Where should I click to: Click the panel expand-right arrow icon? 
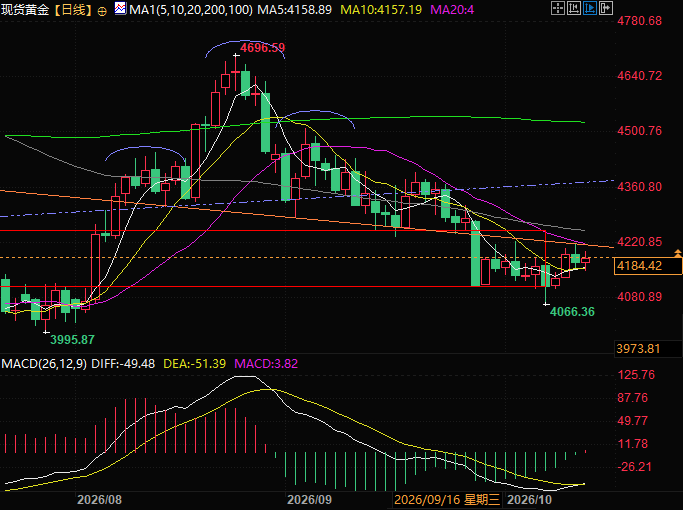click(x=606, y=8)
